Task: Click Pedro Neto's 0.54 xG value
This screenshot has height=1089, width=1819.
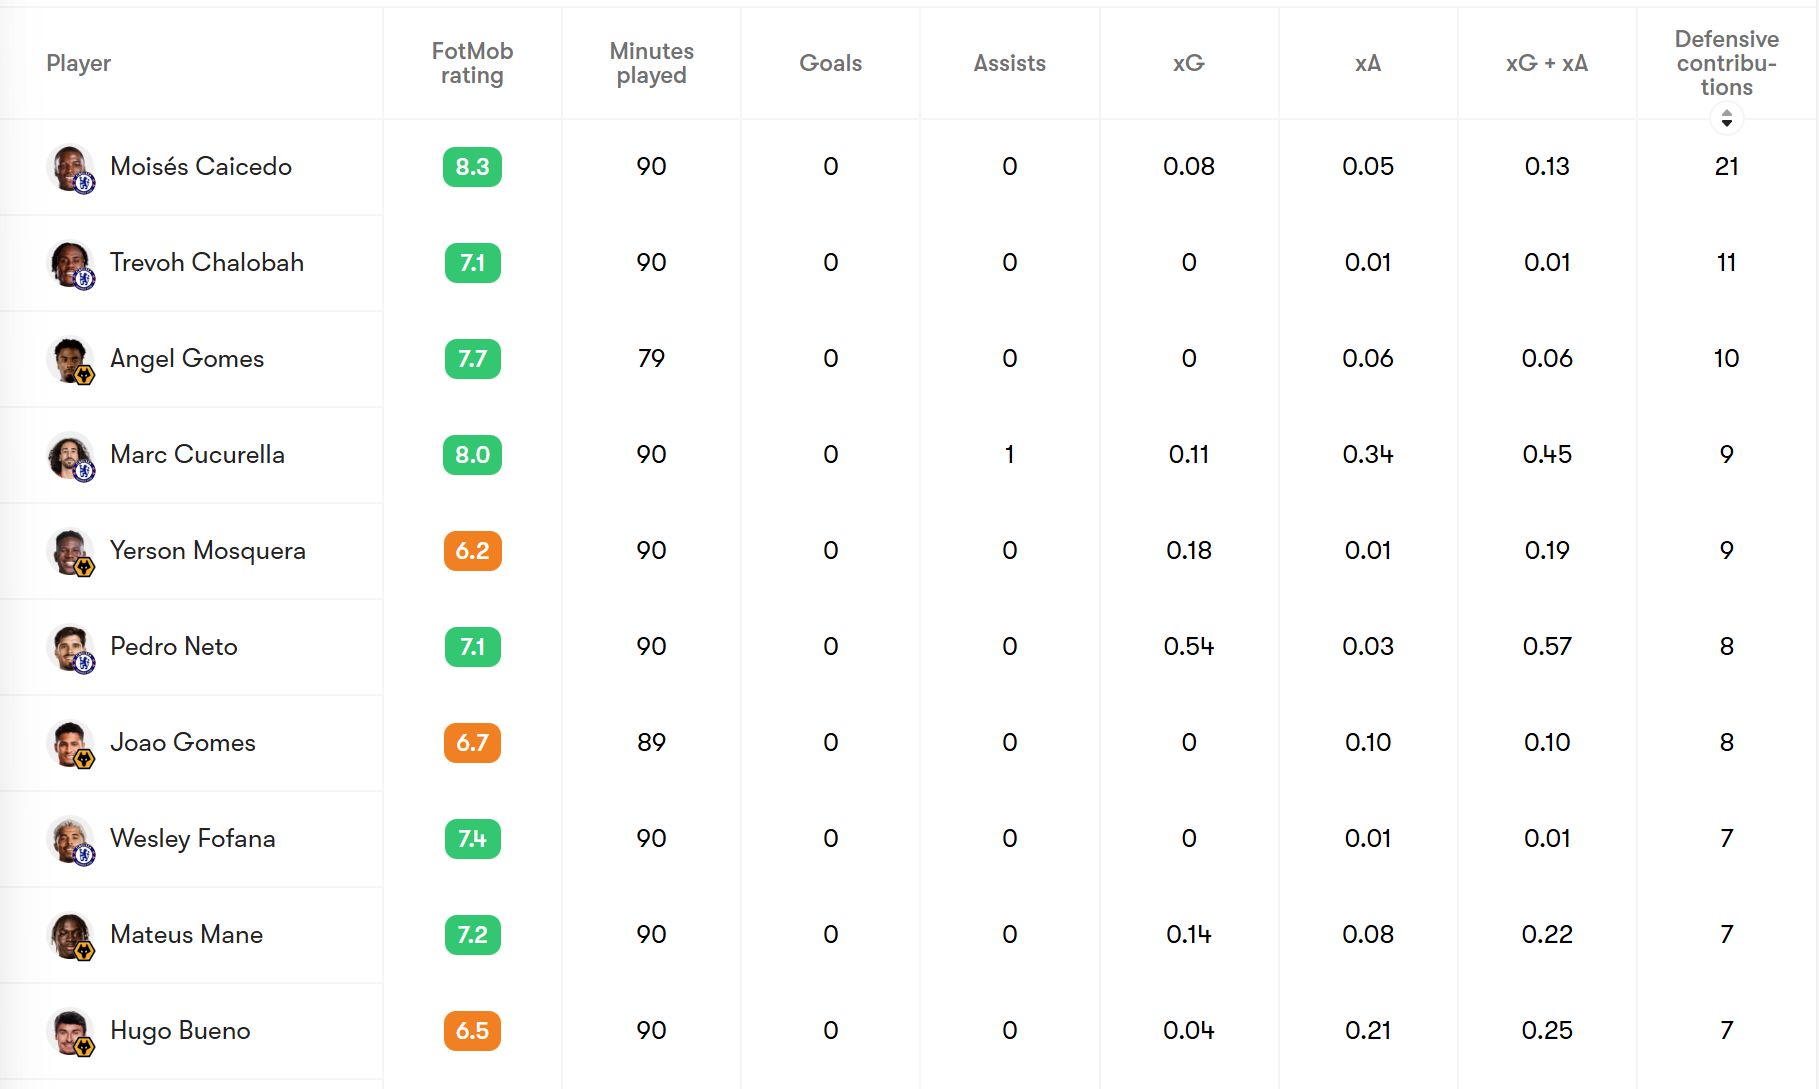Action: click(1188, 647)
